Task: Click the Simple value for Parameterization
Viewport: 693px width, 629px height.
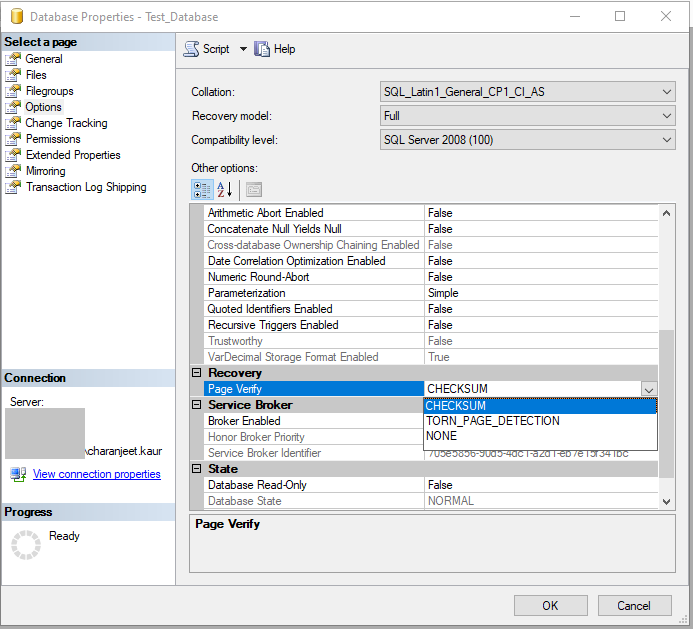Action: click(x=443, y=293)
